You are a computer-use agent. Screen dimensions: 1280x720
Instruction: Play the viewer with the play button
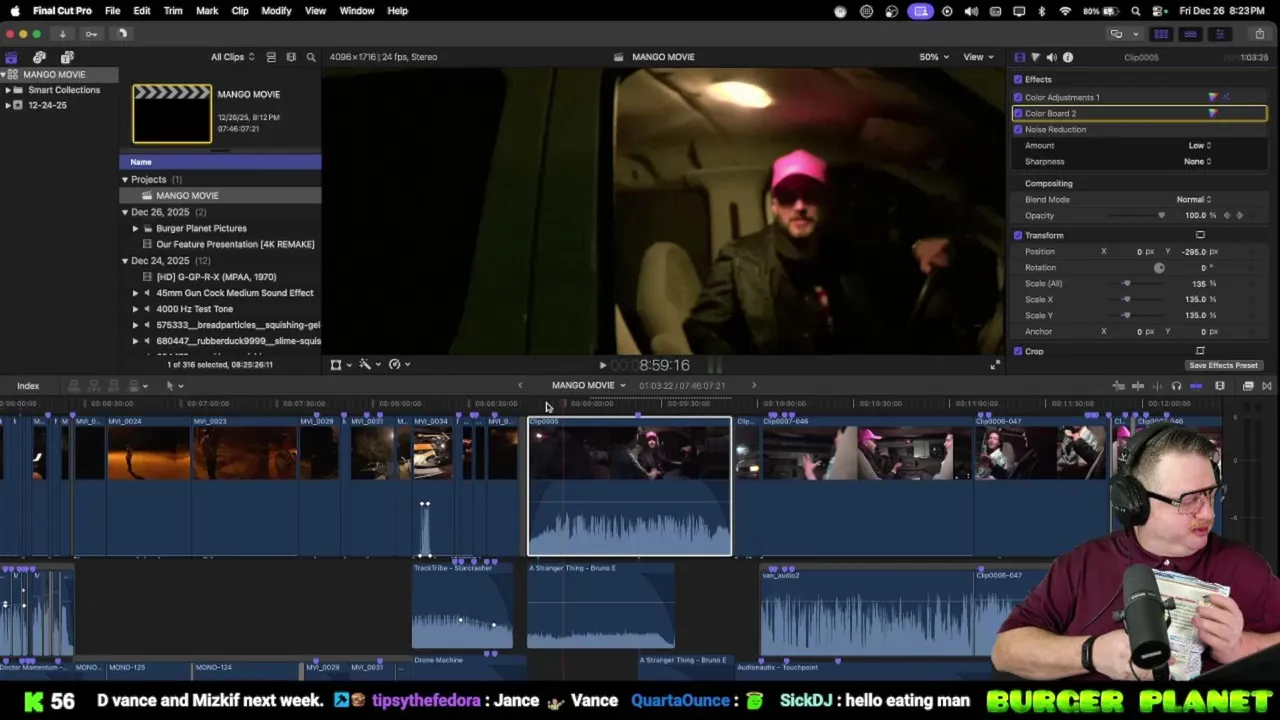pos(602,366)
